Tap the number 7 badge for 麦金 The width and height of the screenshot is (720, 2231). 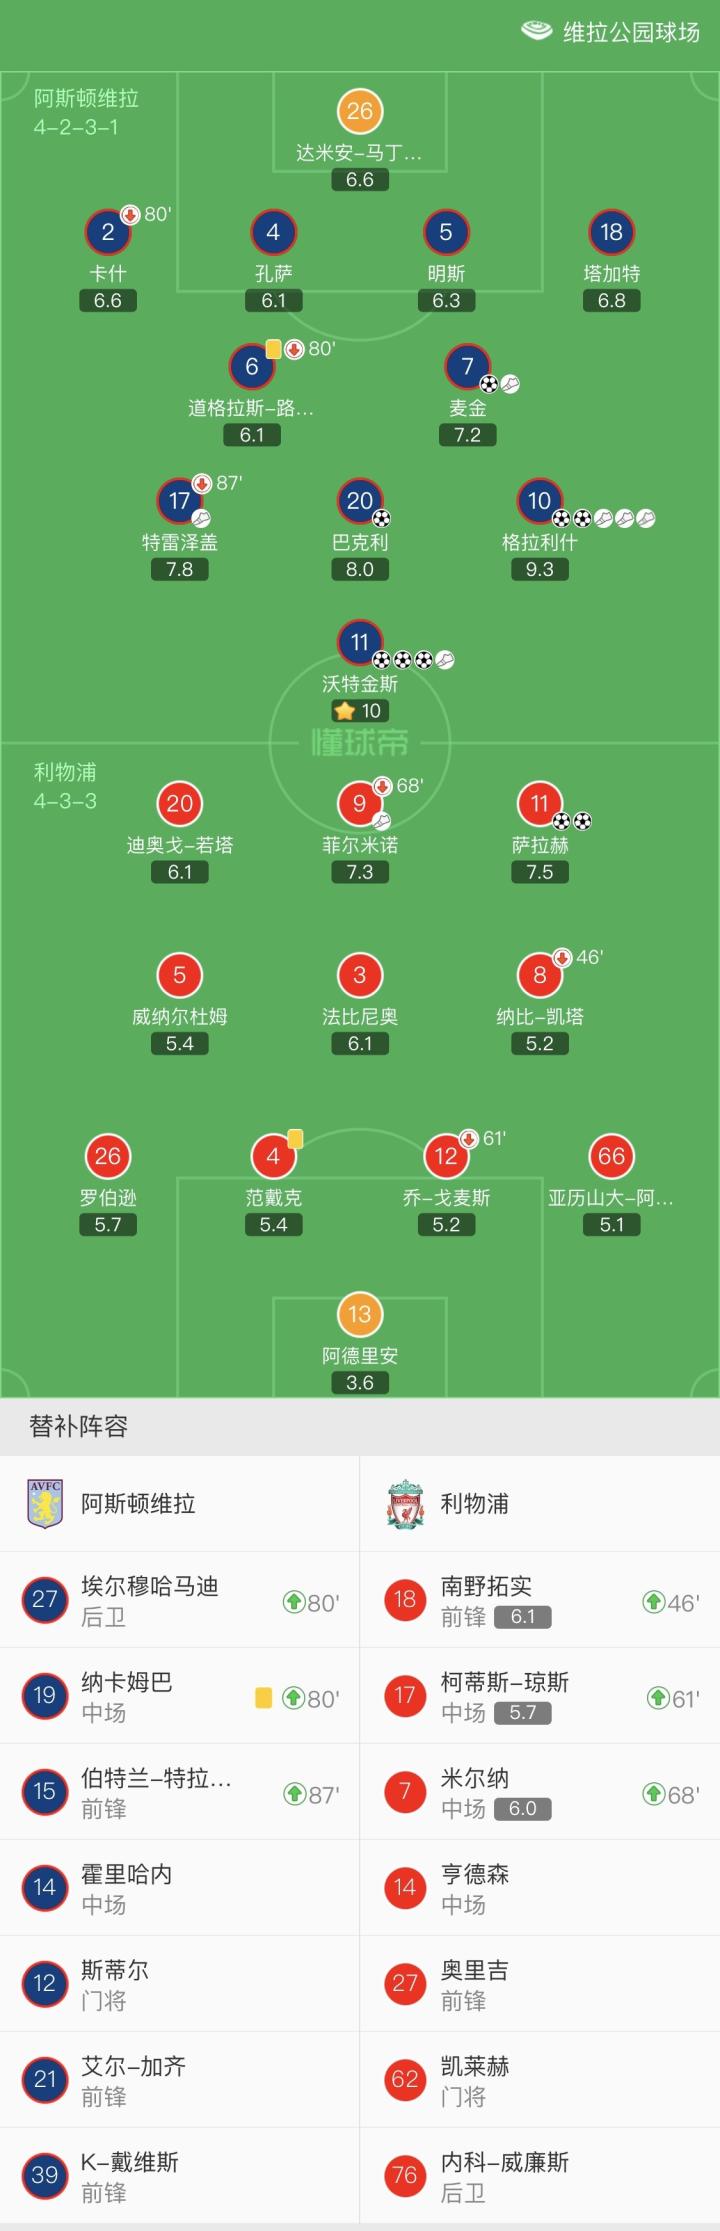click(x=467, y=366)
